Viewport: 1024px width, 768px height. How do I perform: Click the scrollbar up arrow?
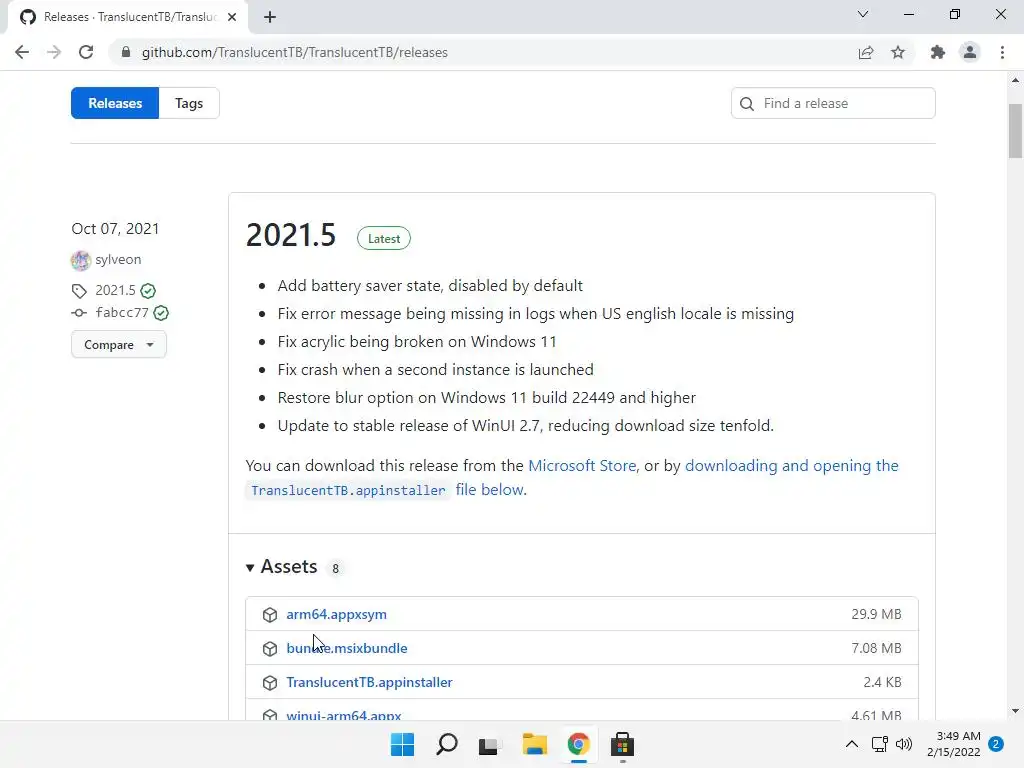1015,80
